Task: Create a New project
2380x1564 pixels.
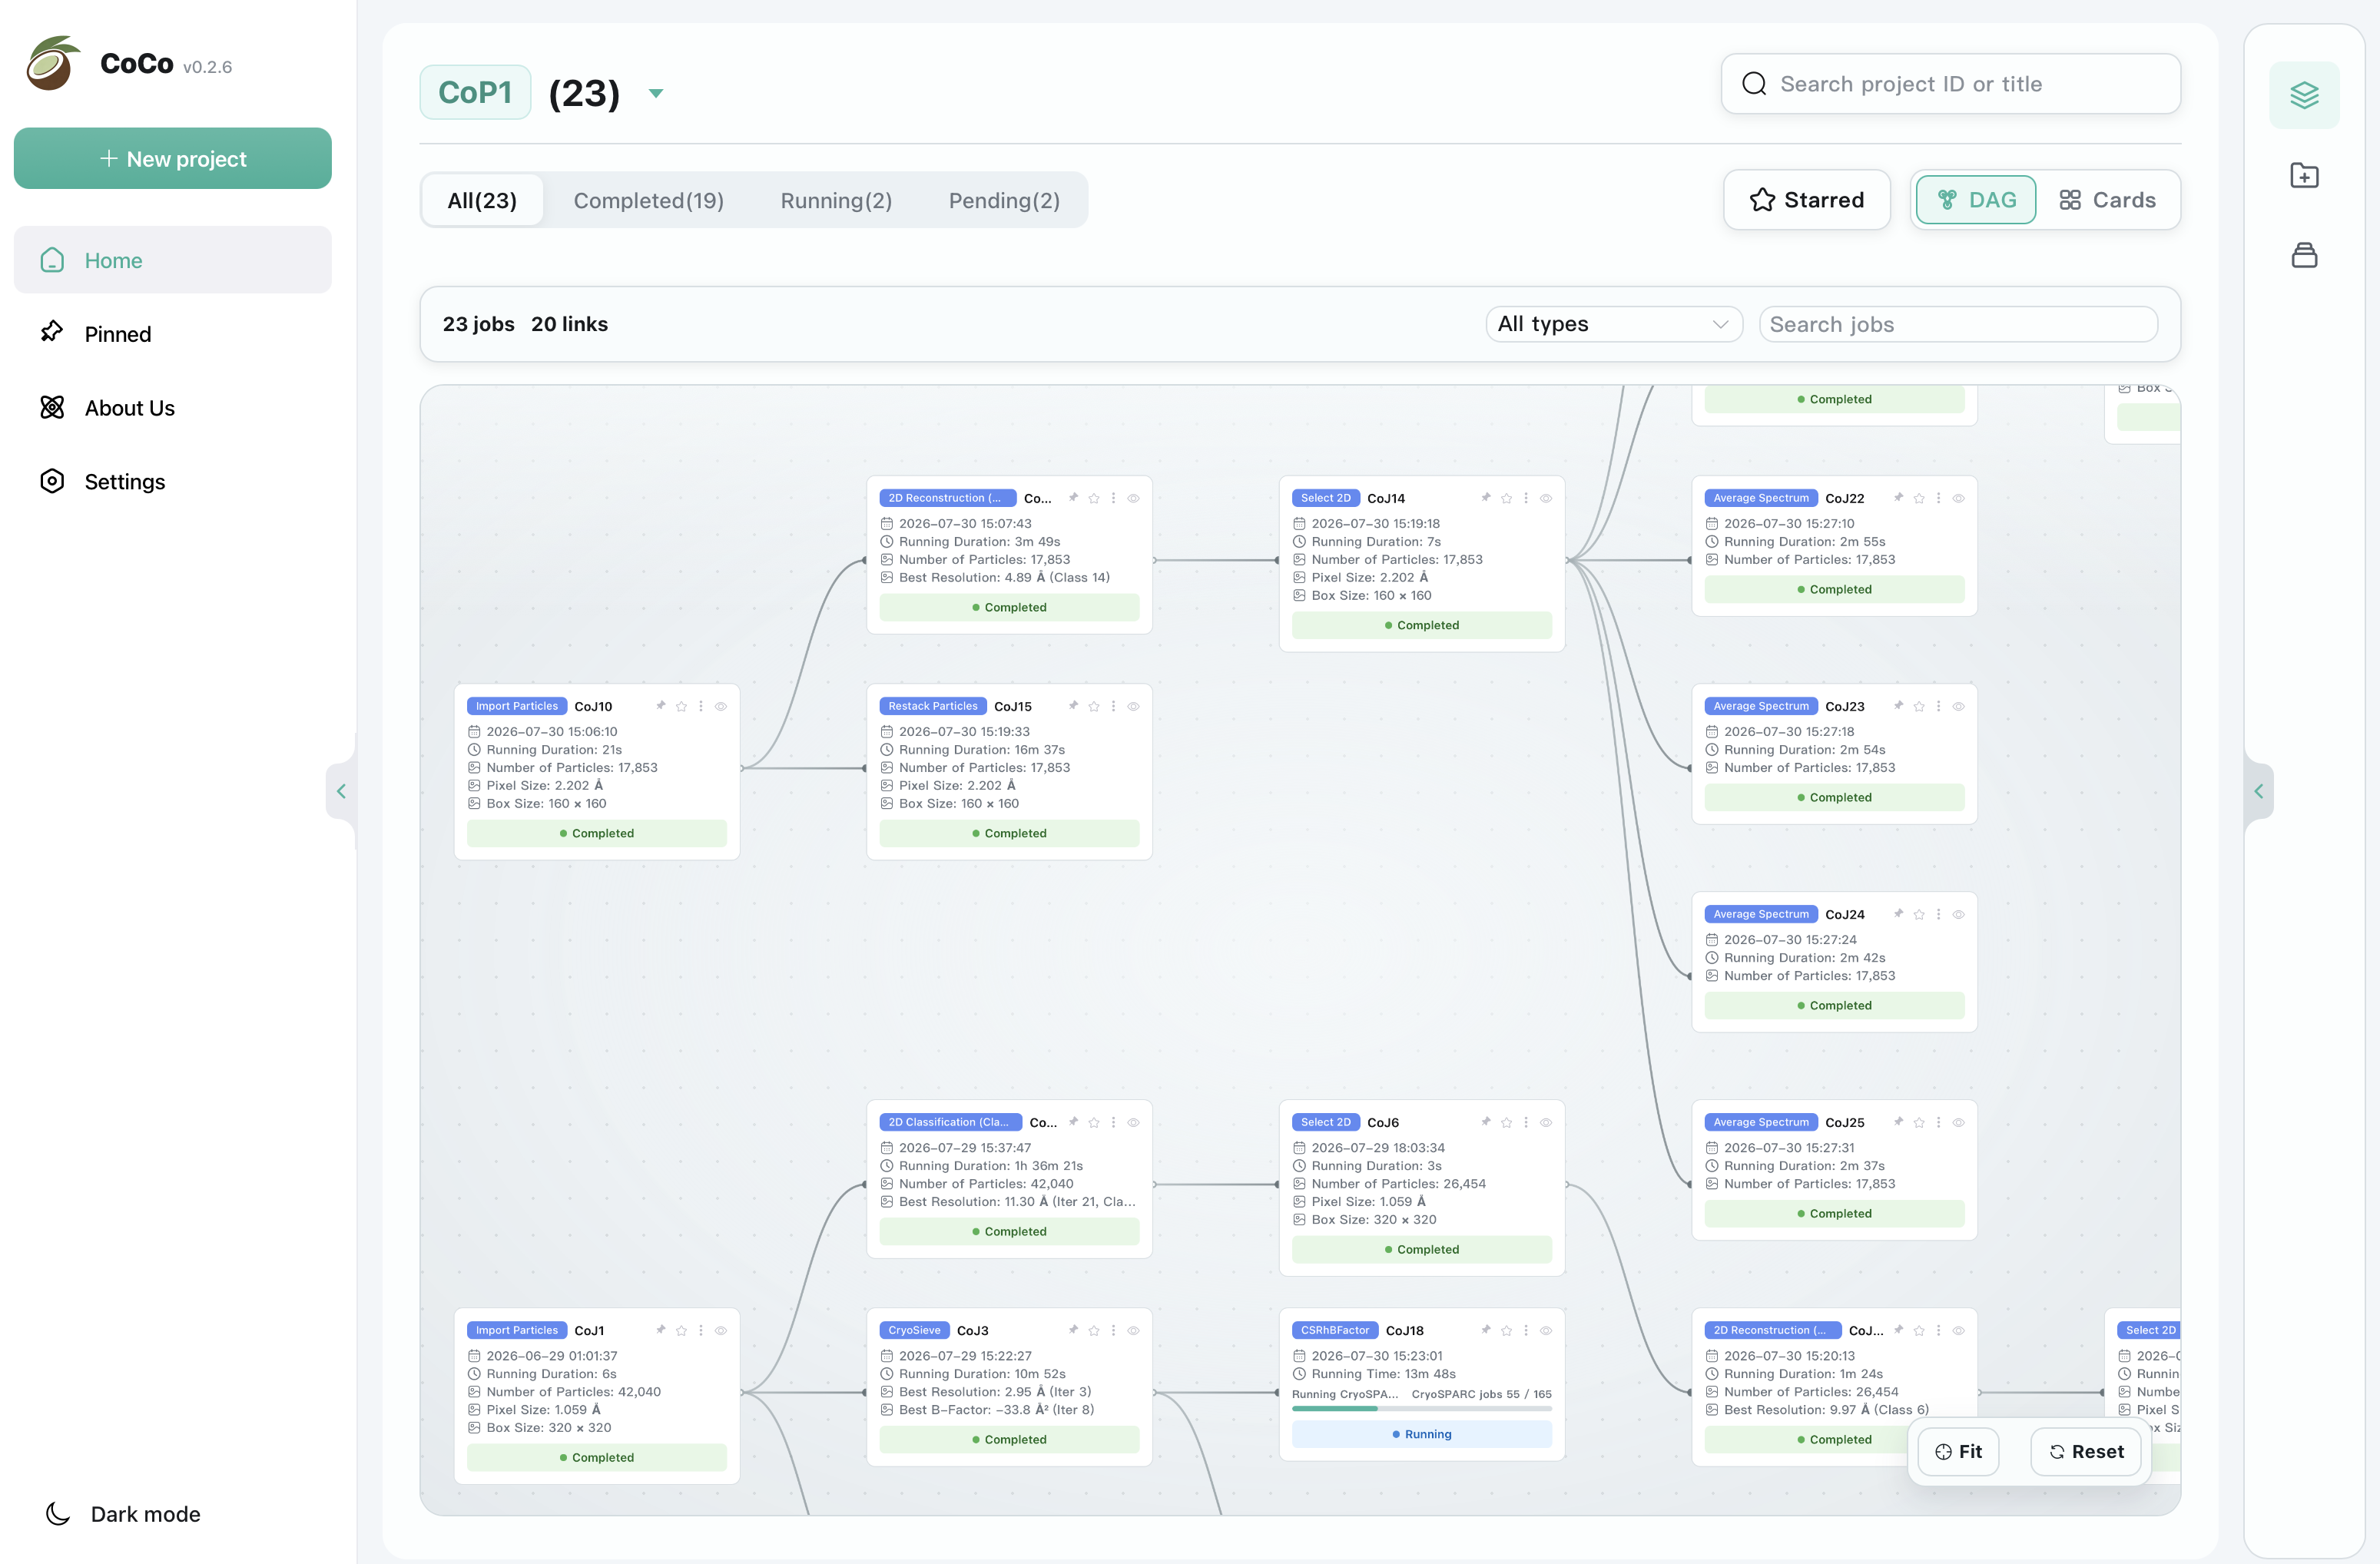Action: (172, 158)
